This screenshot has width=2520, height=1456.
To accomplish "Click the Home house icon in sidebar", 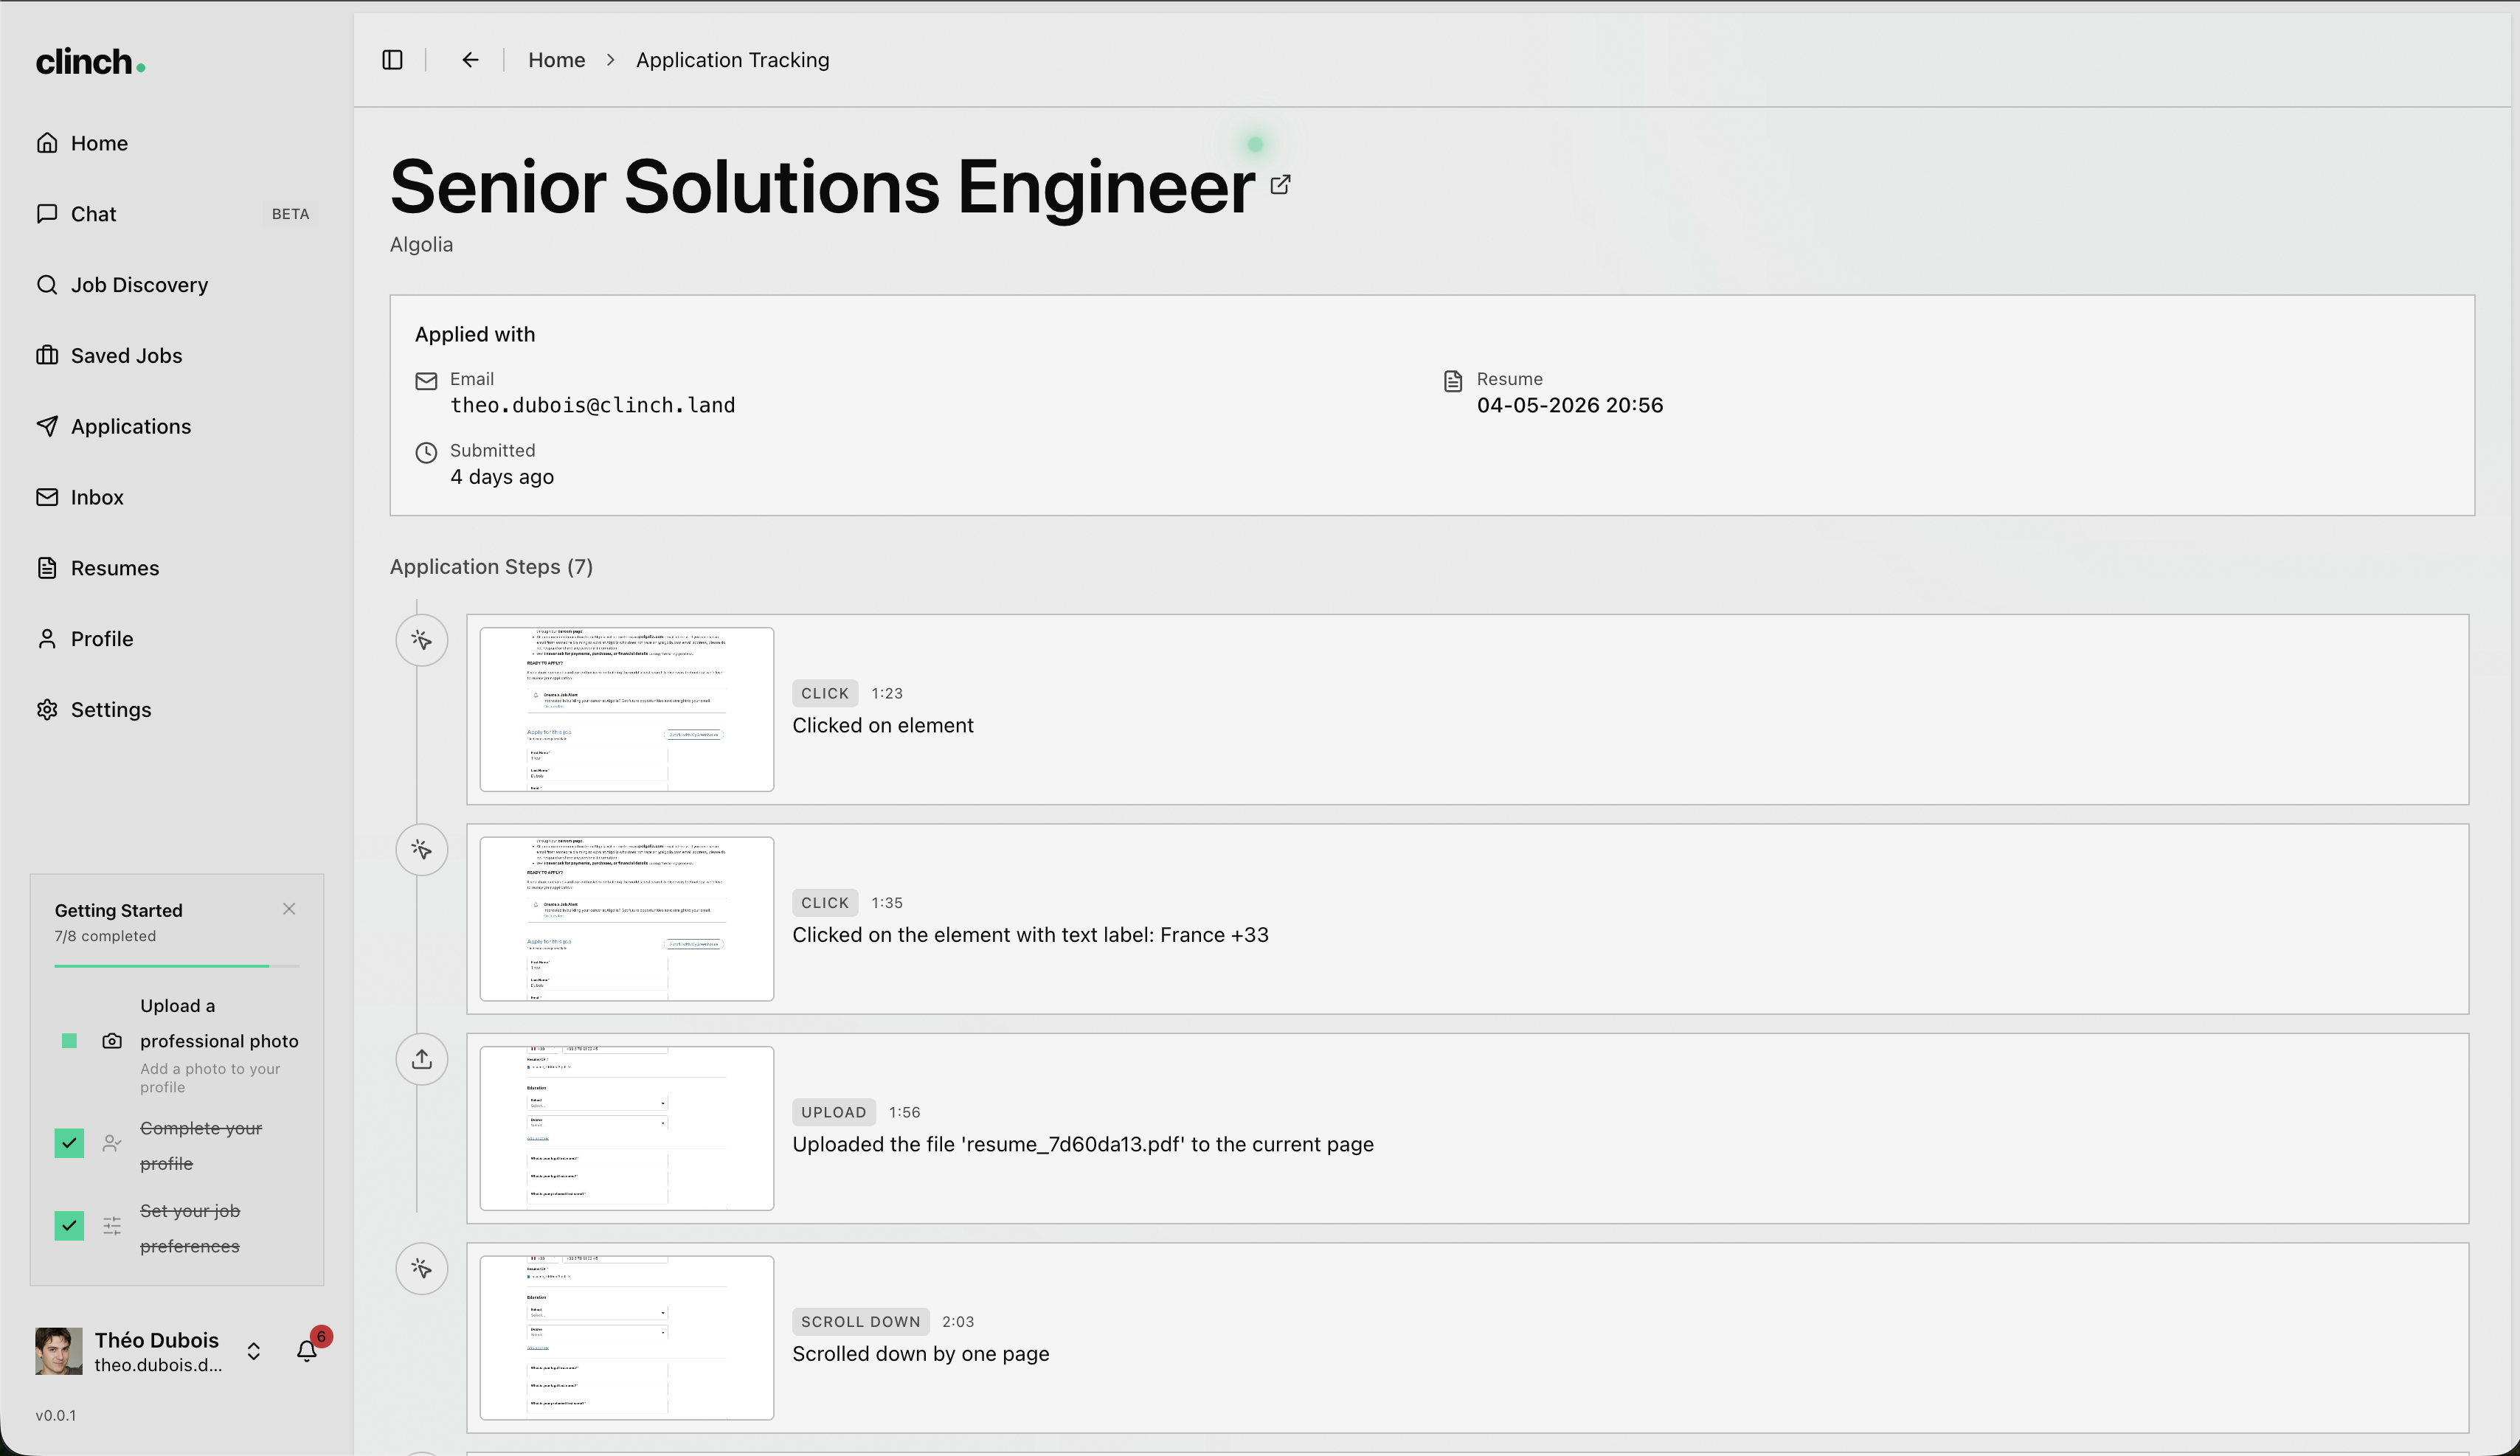I will (x=47, y=143).
